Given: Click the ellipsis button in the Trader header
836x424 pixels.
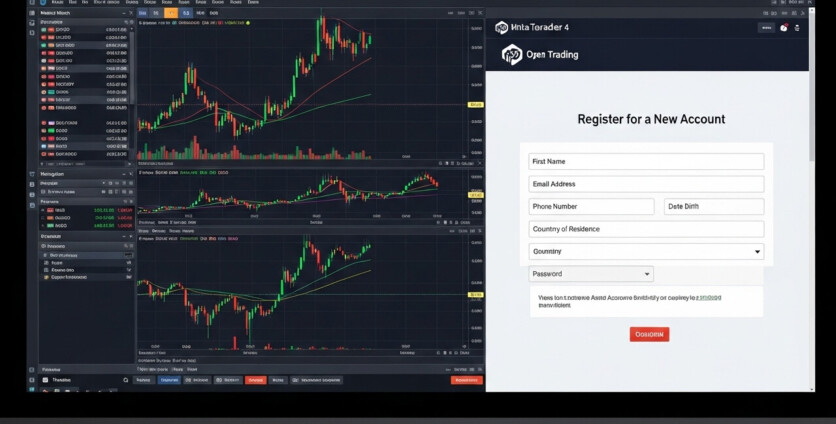Looking at the screenshot, I should click(x=767, y=28).
